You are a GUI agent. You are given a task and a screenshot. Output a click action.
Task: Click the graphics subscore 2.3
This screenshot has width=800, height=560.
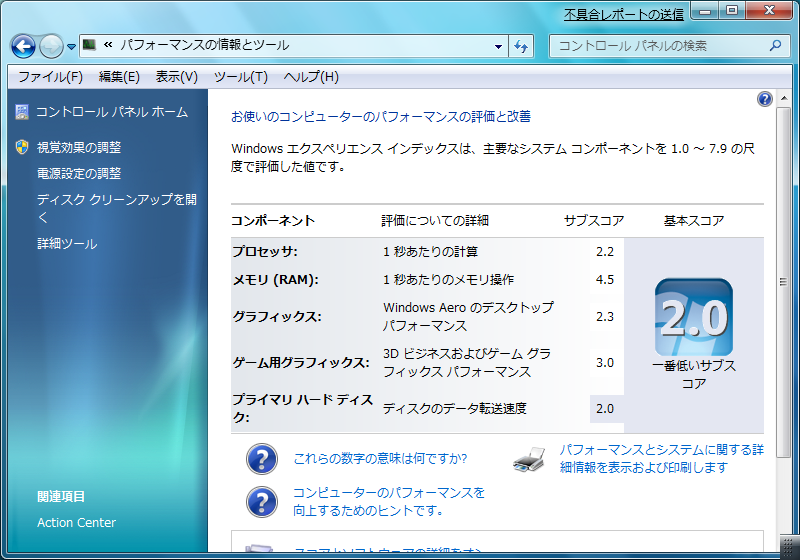(x=605, y=317)
